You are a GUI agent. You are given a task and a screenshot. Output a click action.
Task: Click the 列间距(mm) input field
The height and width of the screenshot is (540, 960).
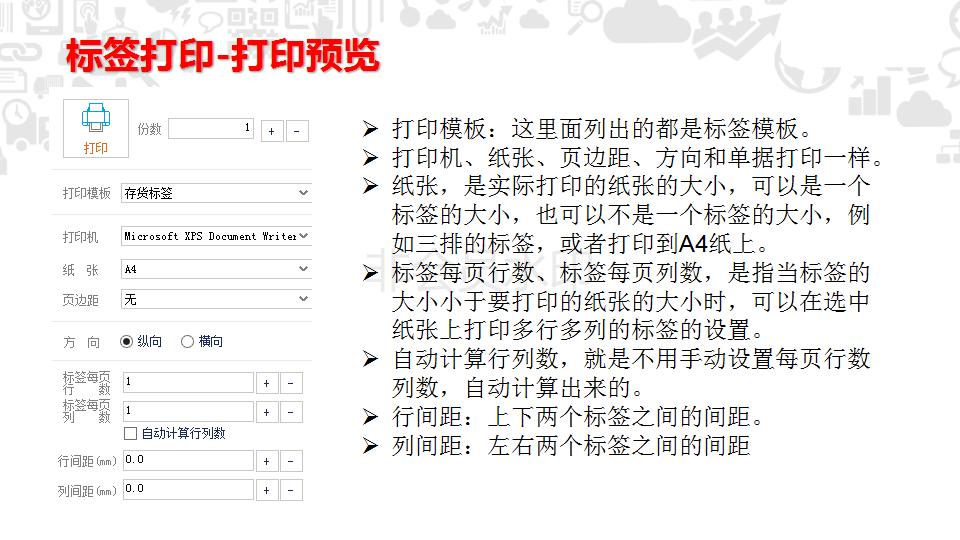pyautogui.click(x=188, y=489)
